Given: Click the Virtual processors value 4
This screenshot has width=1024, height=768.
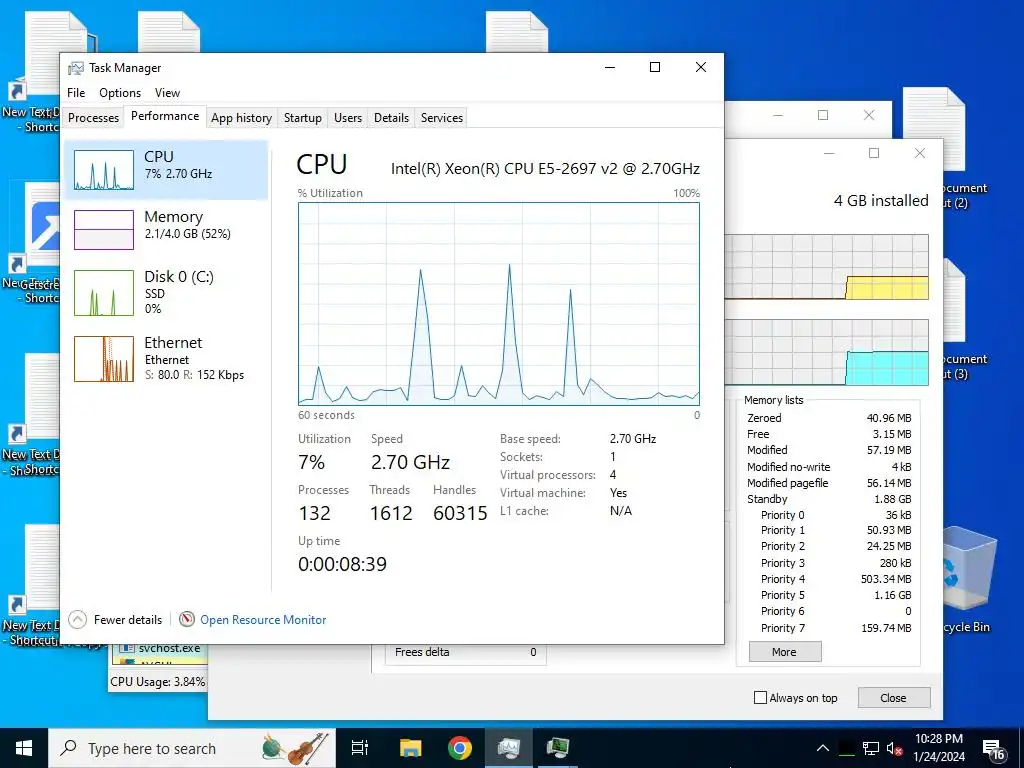Looking at the screenshot, I should pos(613,475).
